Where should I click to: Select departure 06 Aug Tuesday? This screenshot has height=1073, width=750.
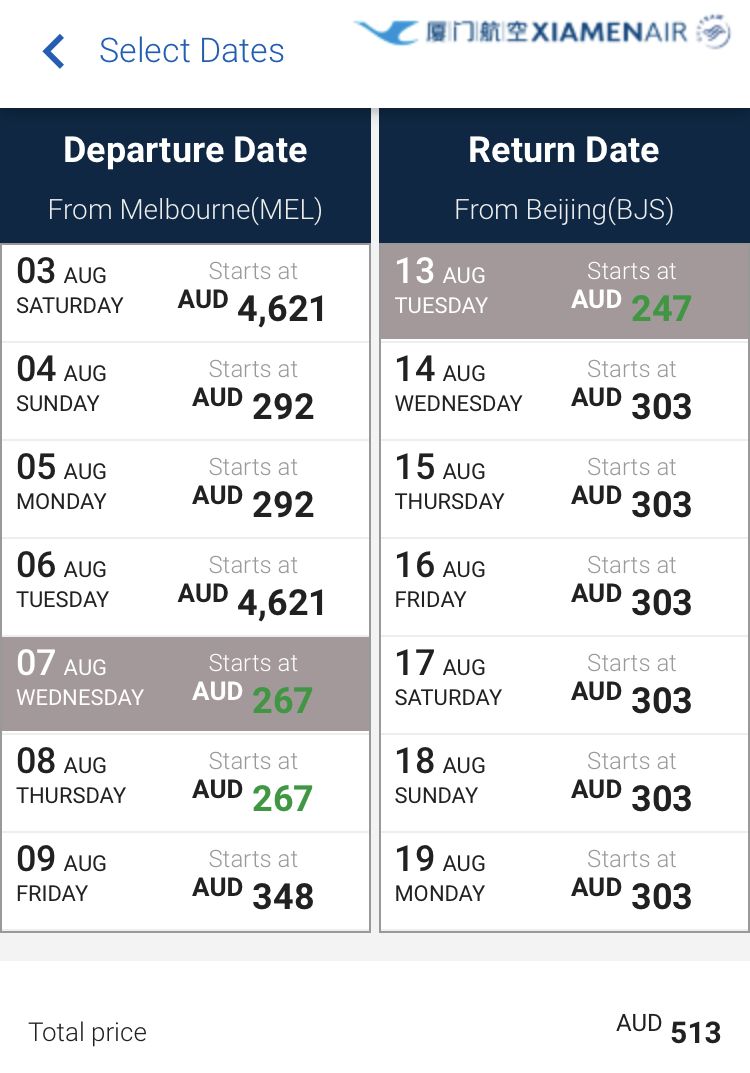(185, 587)
